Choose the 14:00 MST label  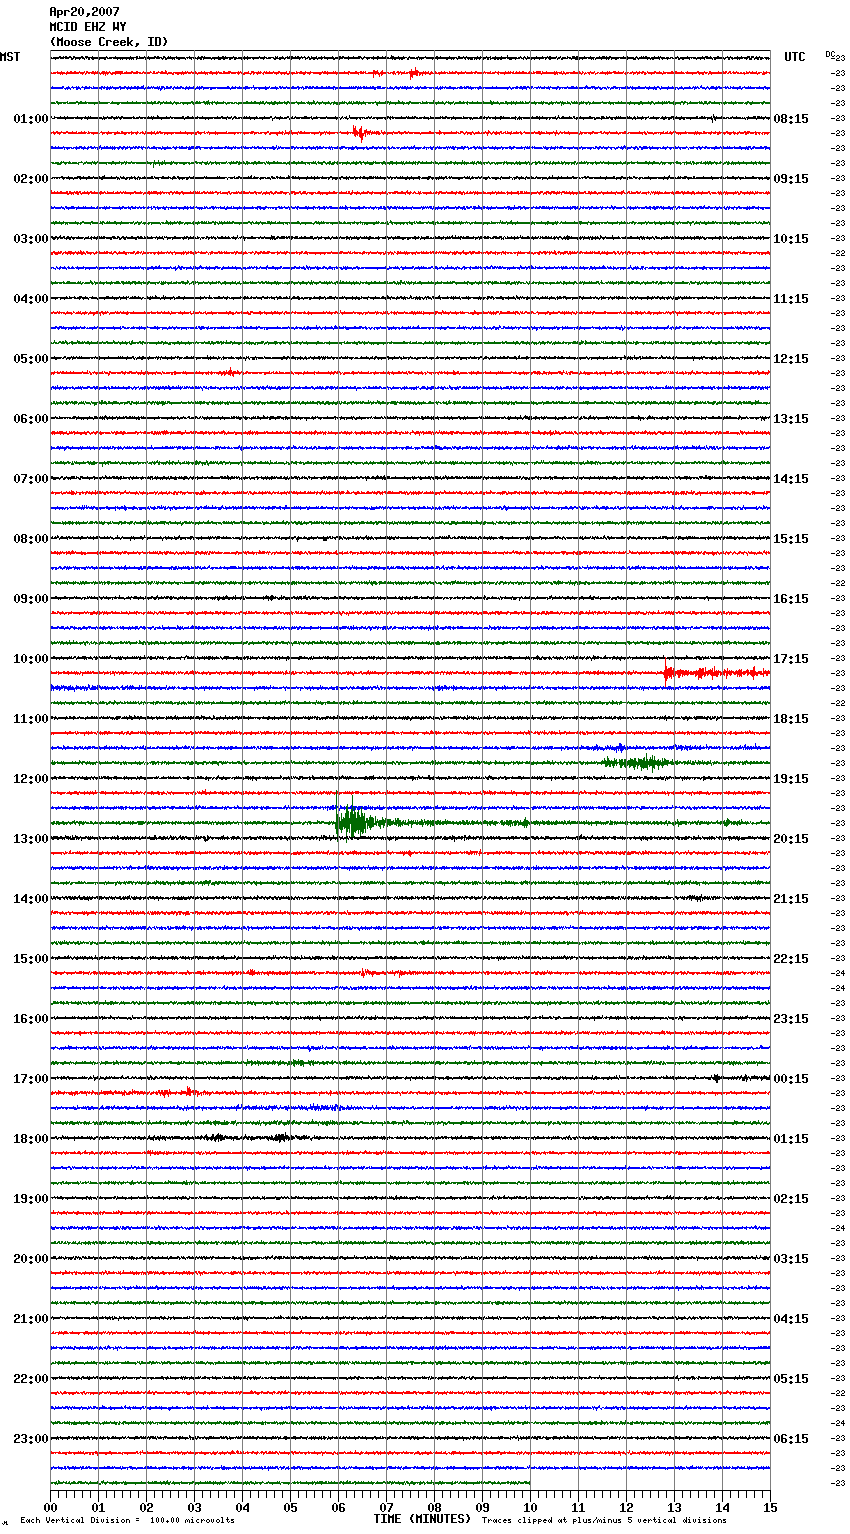pos(31,899)
